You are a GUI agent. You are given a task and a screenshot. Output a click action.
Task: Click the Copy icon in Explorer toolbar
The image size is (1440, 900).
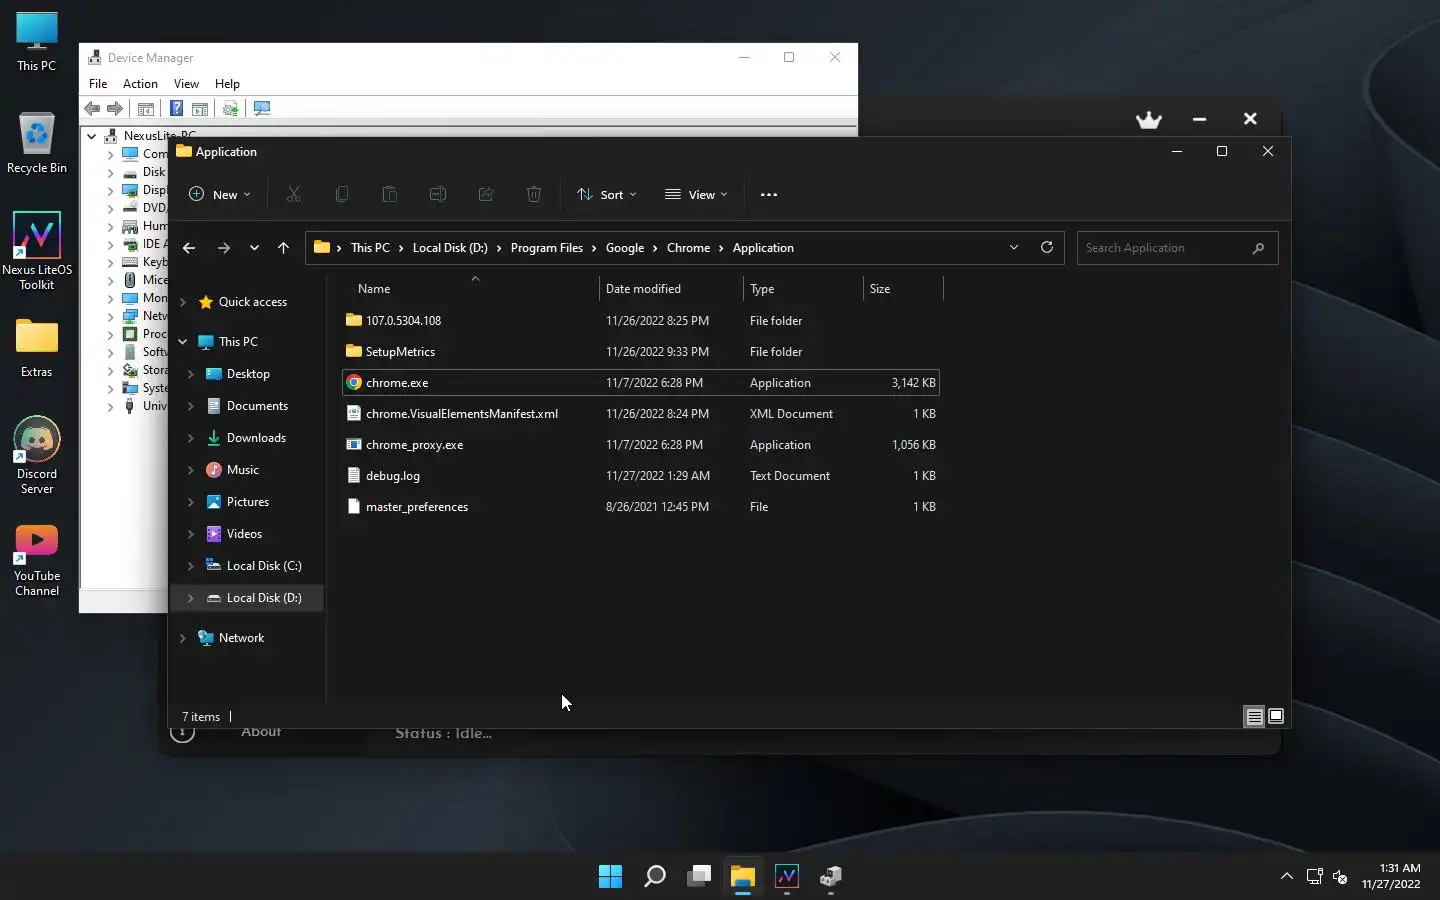point(341,195)
